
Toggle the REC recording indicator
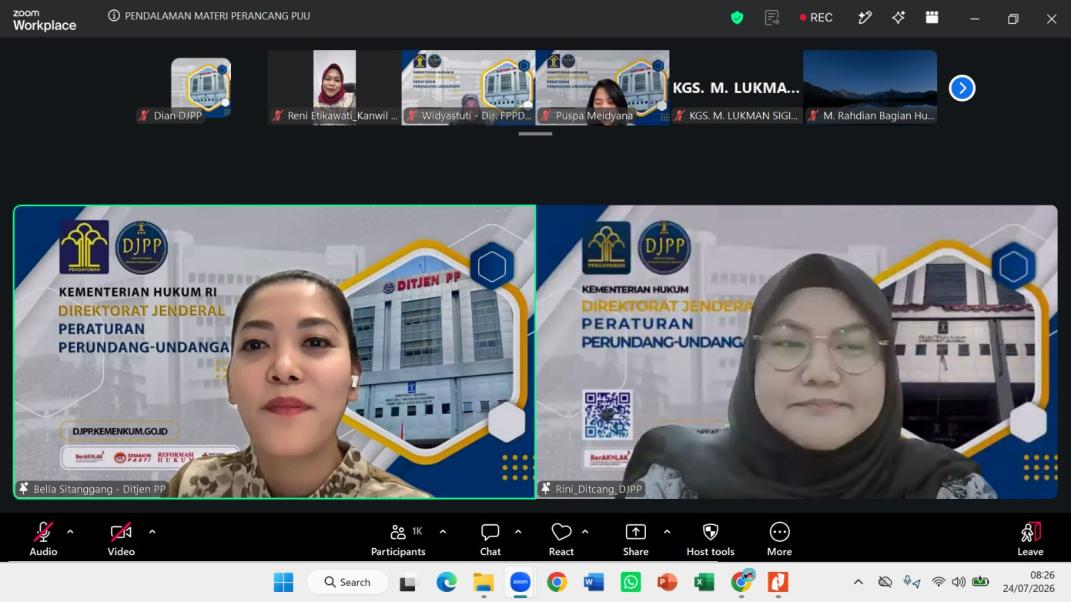(816, 18)
